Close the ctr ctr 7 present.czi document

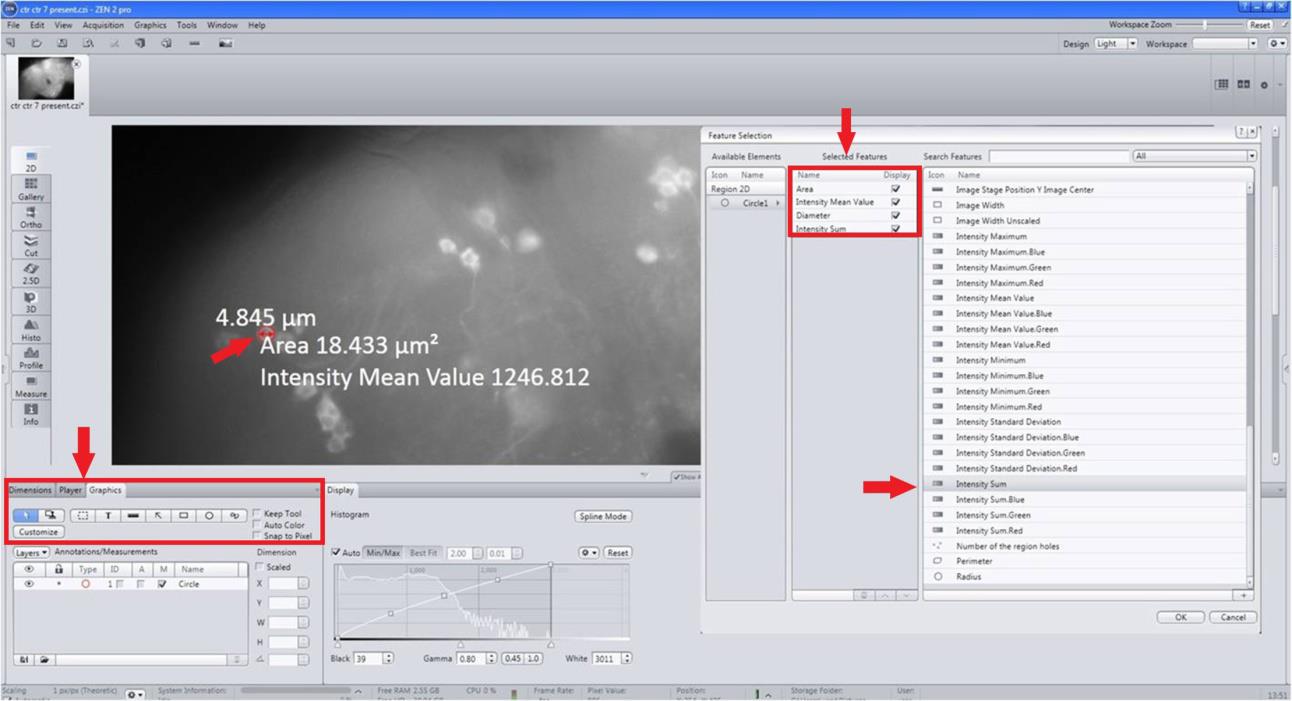pyautogui.click(x=77, y=64)
